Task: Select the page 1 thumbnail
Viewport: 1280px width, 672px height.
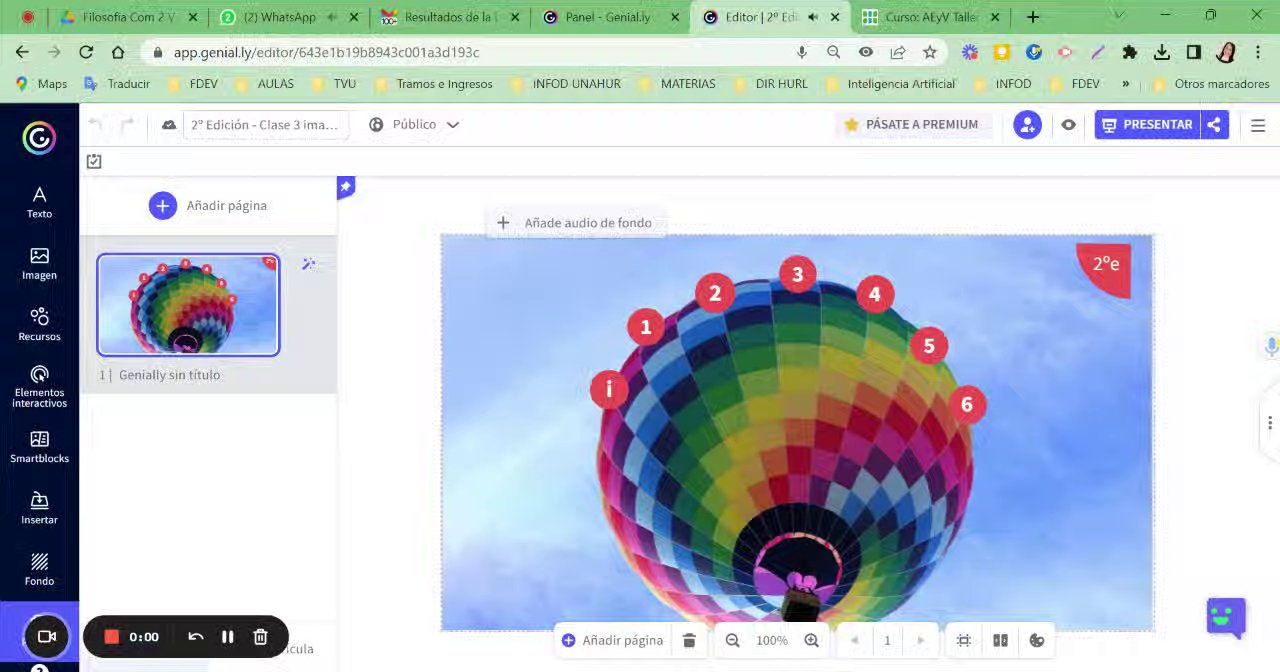Action: click(x=188, y=305)
